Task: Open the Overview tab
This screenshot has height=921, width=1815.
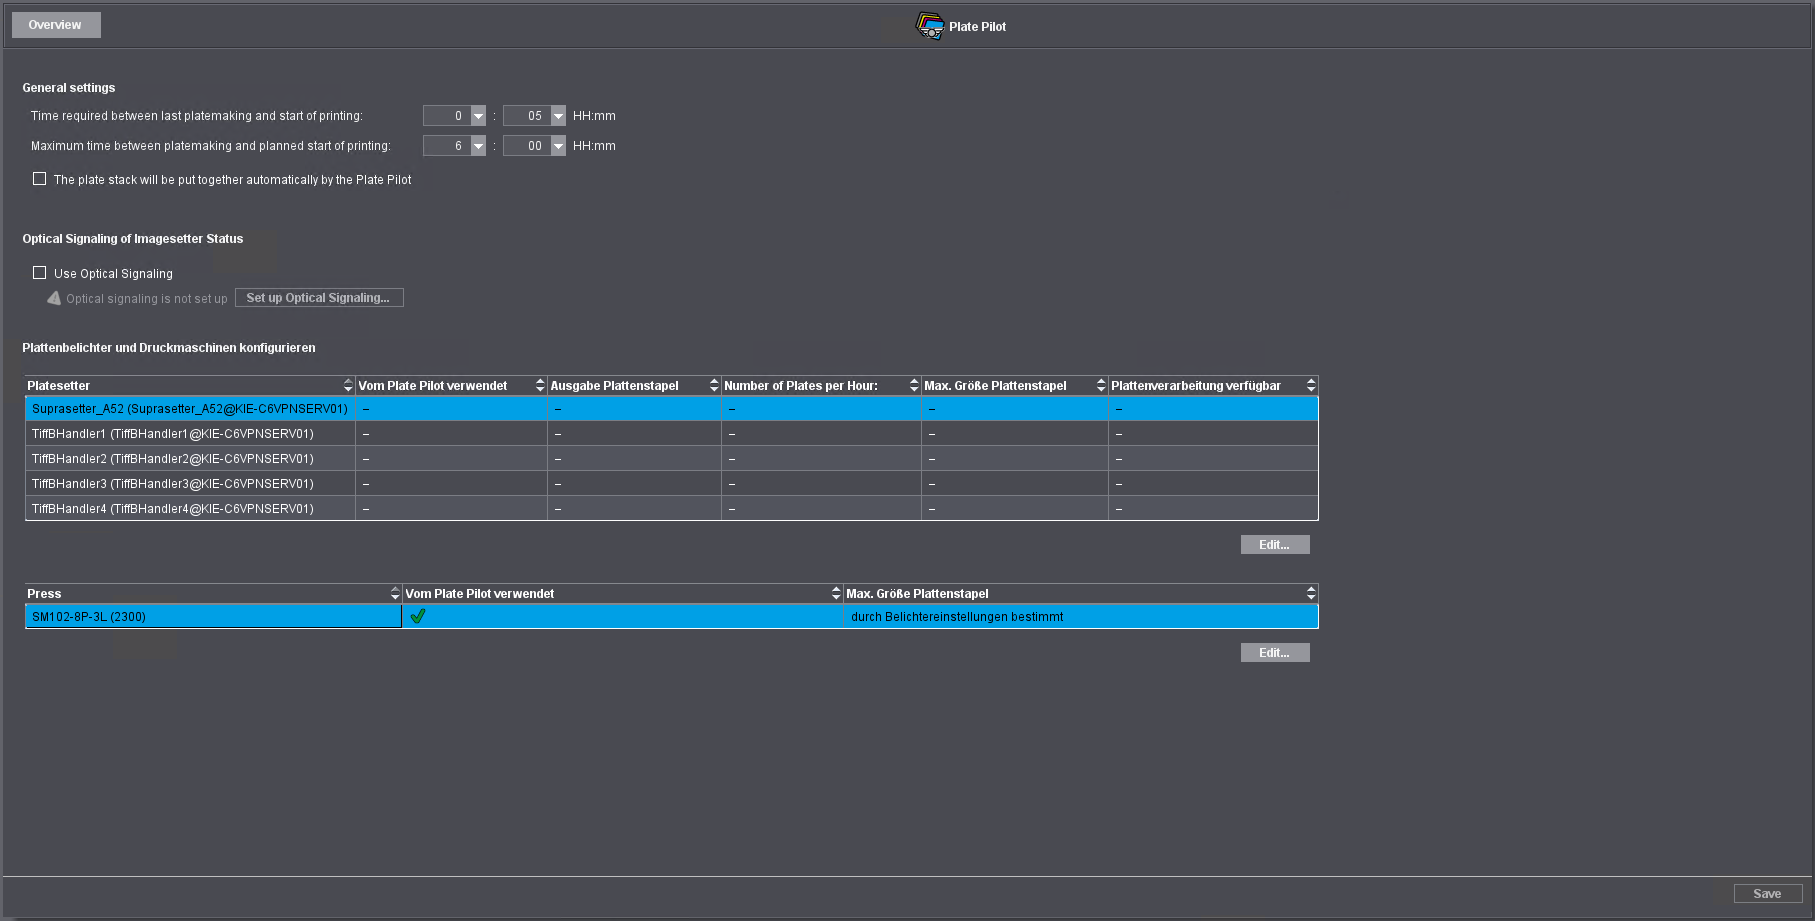Action: click(x=56, y=25)
